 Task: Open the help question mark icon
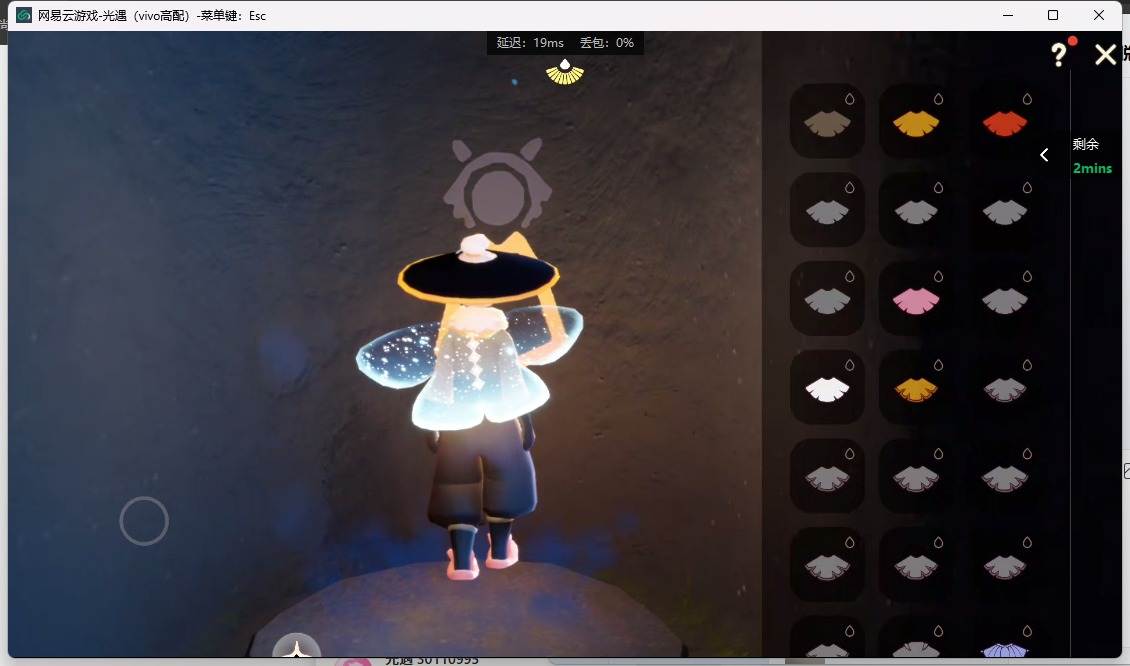click(x=1058, y=55)
